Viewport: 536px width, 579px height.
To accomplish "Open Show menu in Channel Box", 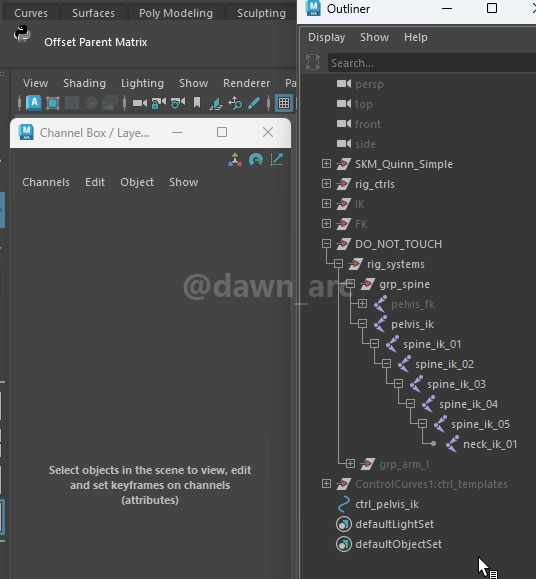I will 183,182.
